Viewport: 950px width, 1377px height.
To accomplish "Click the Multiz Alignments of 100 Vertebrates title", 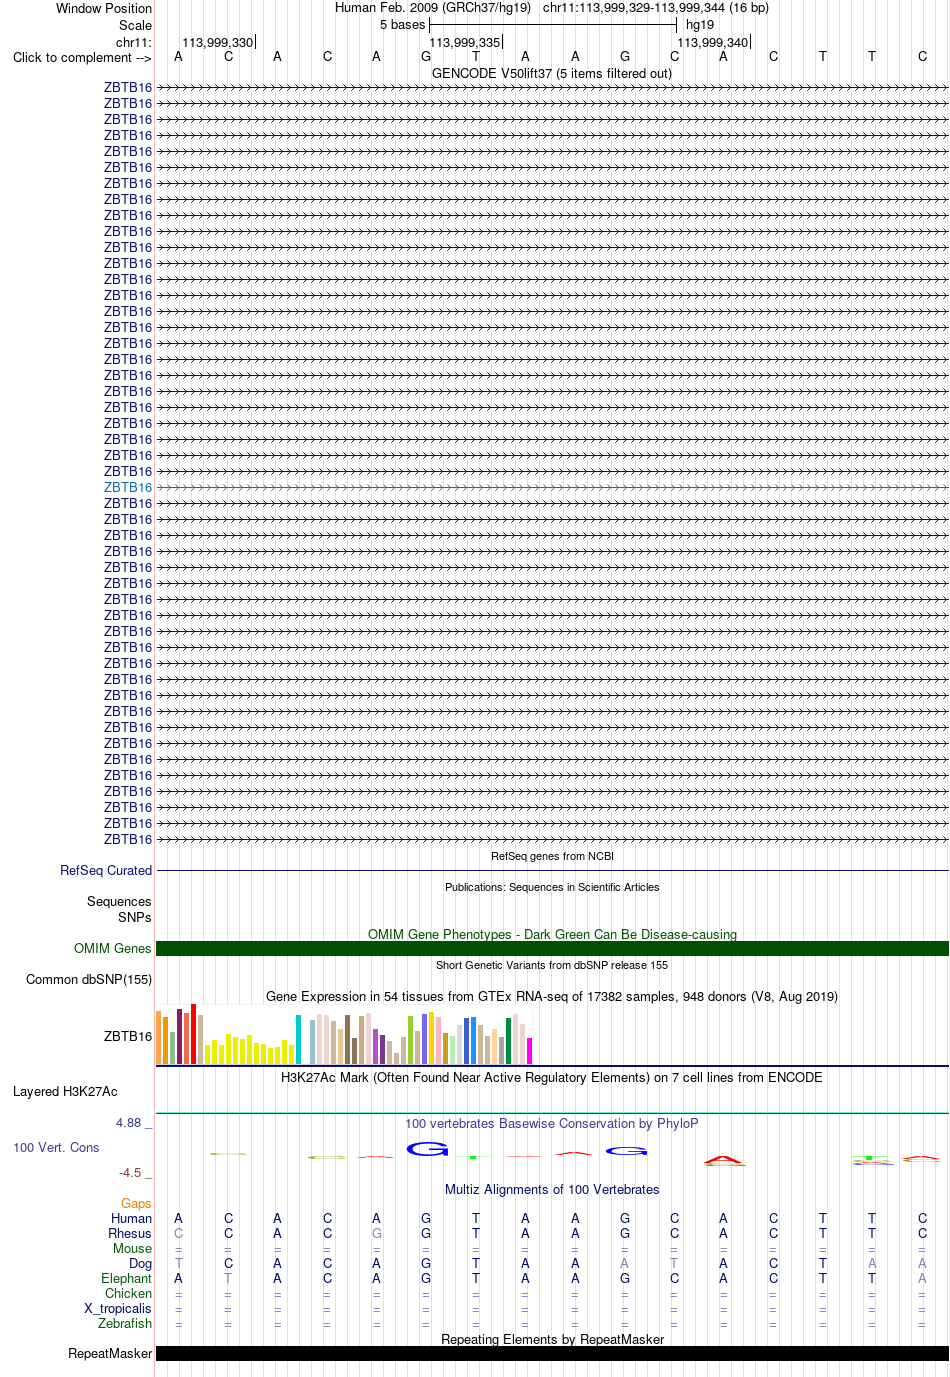I will point(552,1190).
